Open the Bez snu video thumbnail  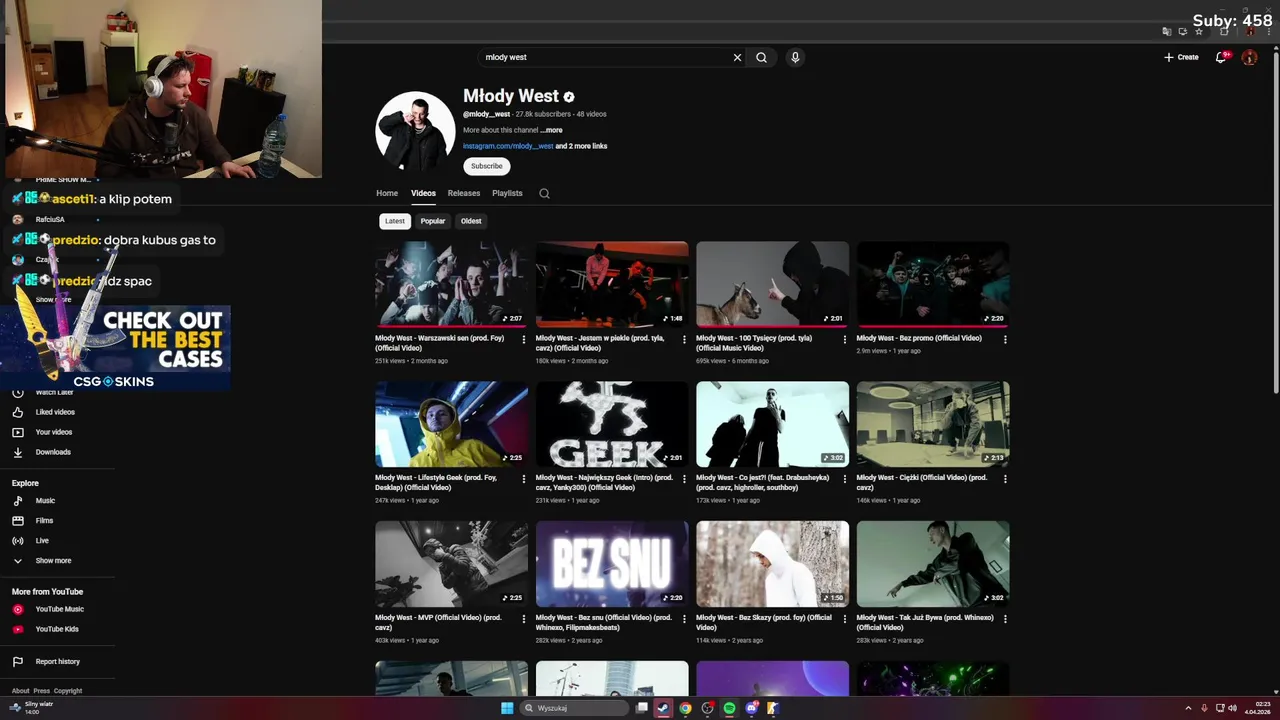(x=612, y=564)
